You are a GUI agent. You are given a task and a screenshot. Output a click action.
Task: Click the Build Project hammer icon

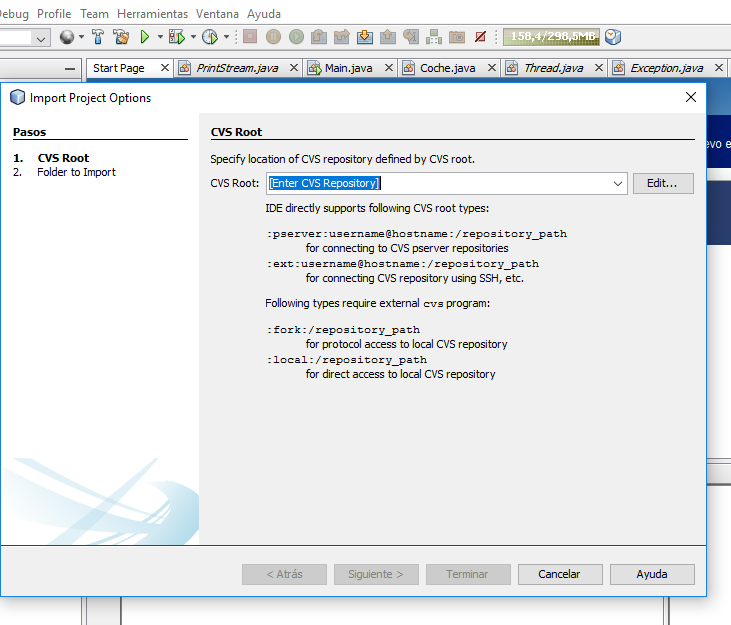[x=98, y=37]
